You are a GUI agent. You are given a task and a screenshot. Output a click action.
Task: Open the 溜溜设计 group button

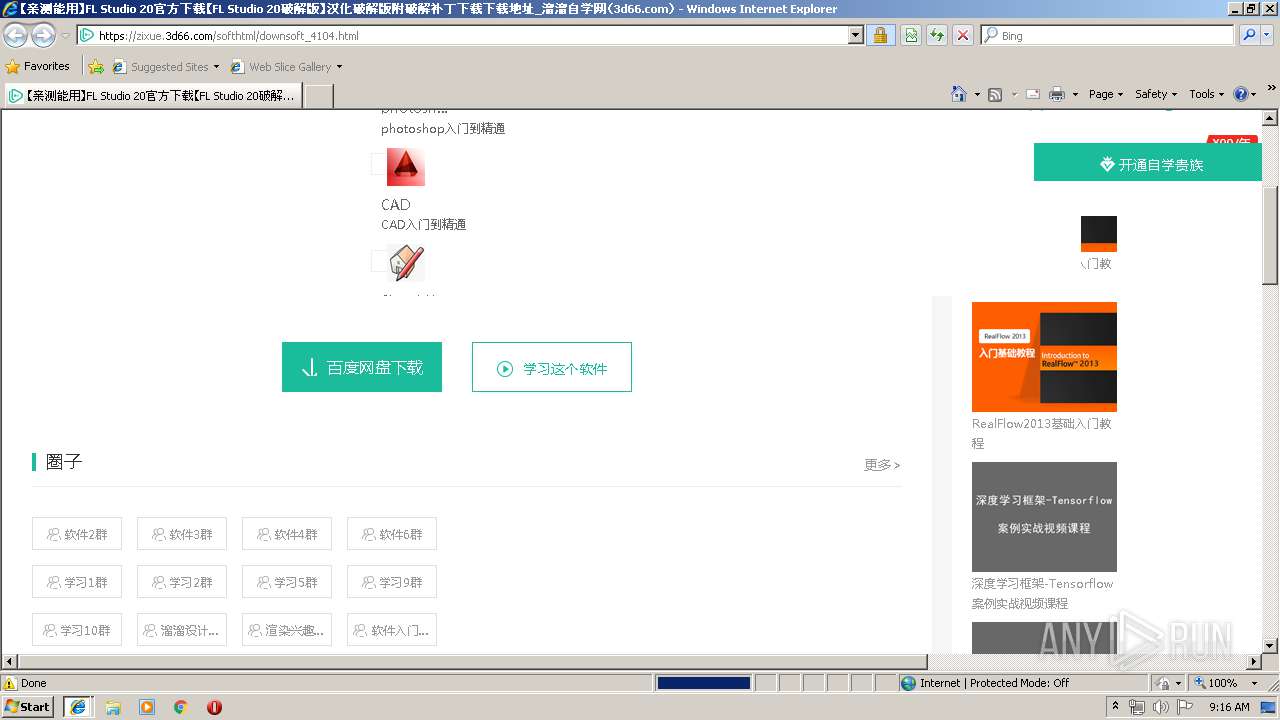182,630
